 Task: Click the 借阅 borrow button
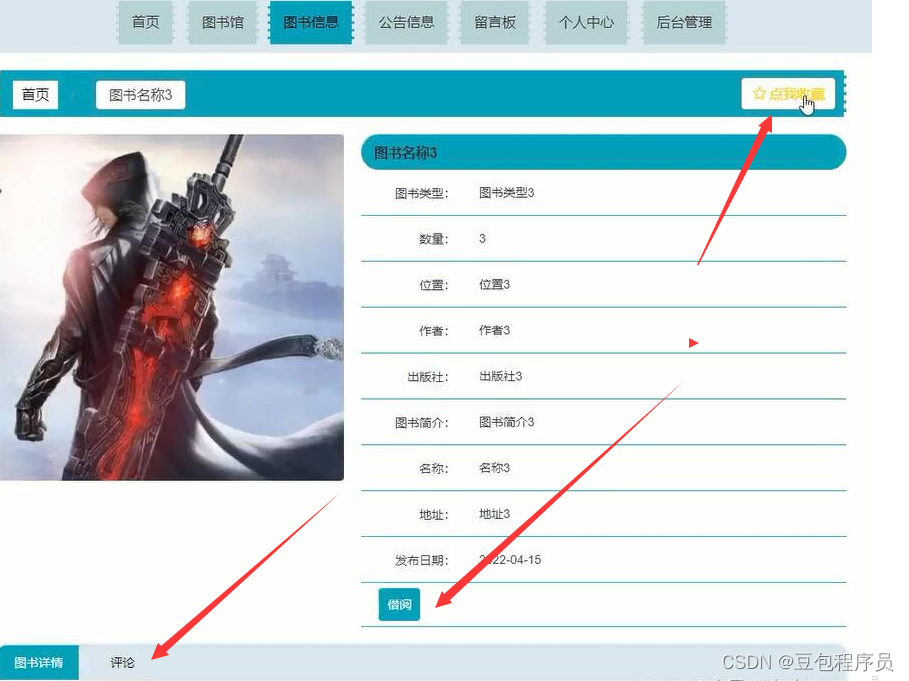coord(397,604)
